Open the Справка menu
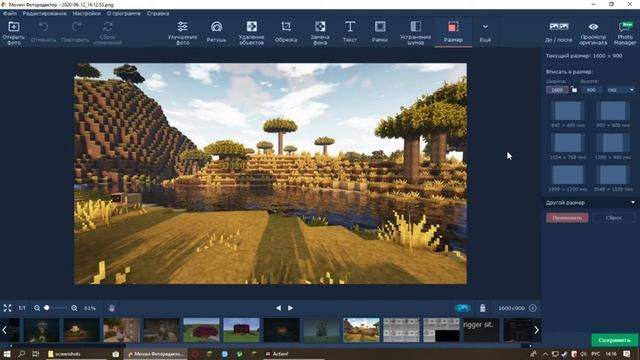The width and height of the screenshot is (640, 360). [x=158, y=13]
